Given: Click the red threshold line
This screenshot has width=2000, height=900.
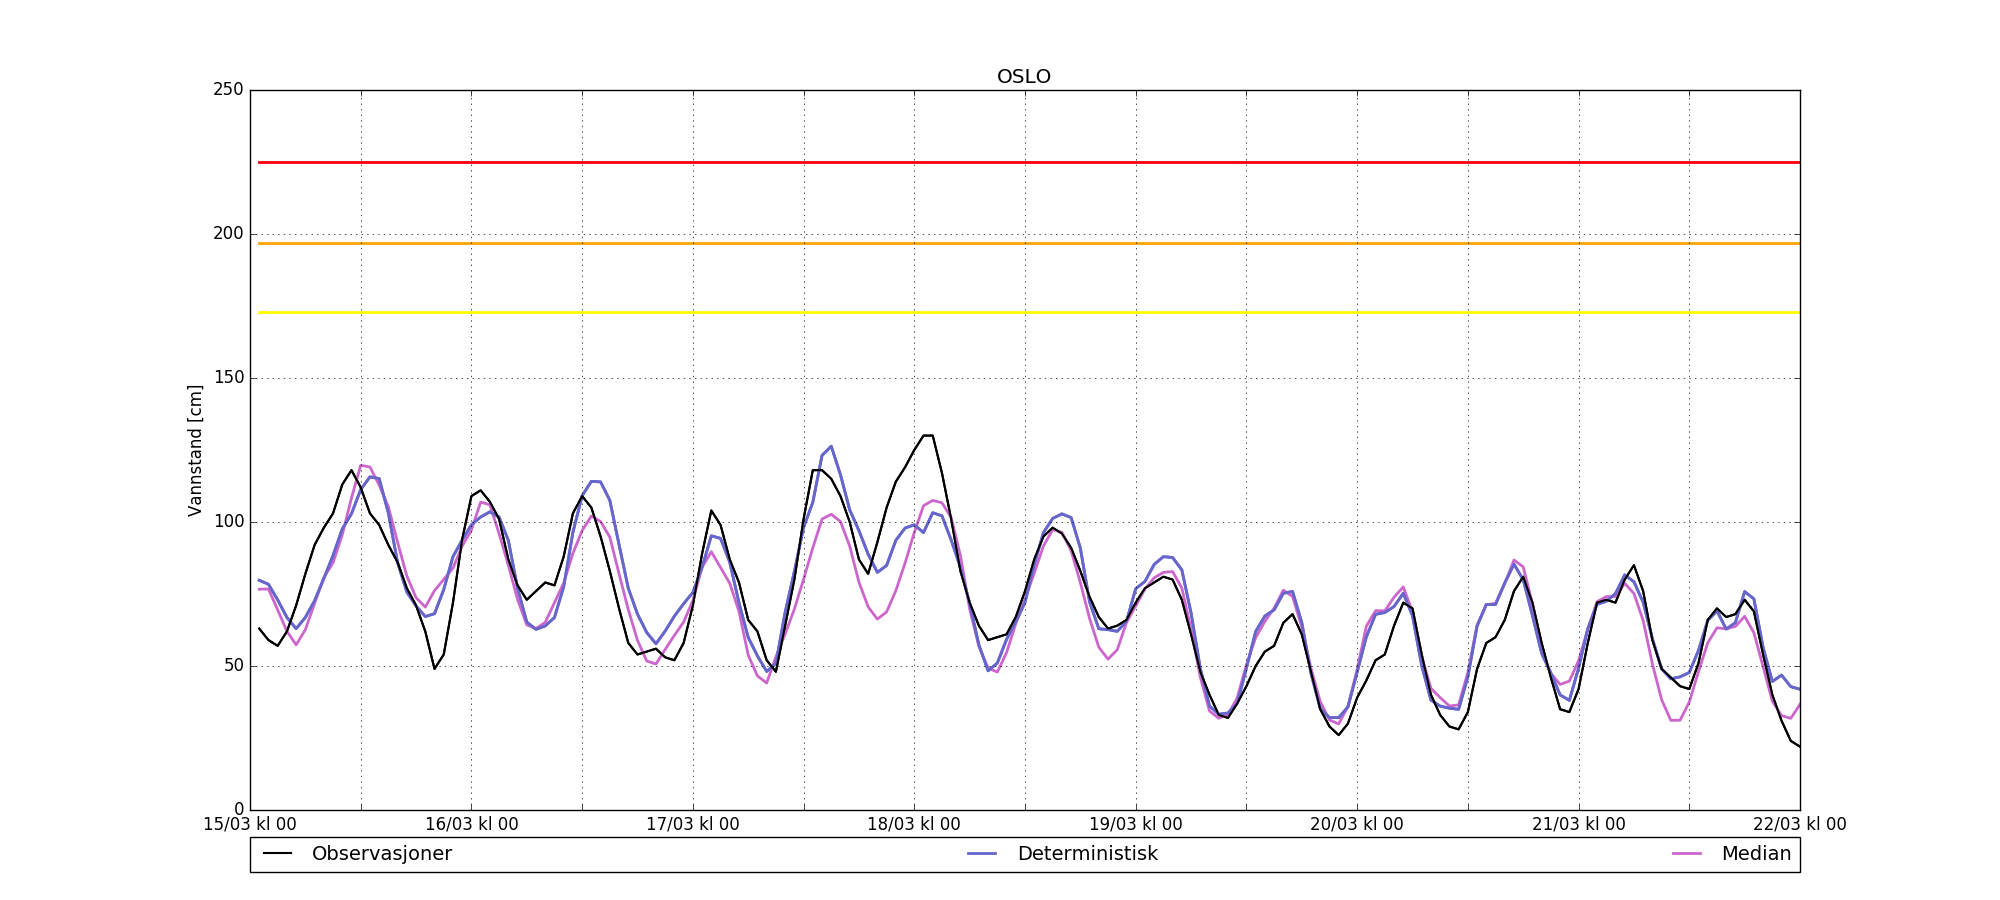Looking at the screenshot, I should [1029, 162].
